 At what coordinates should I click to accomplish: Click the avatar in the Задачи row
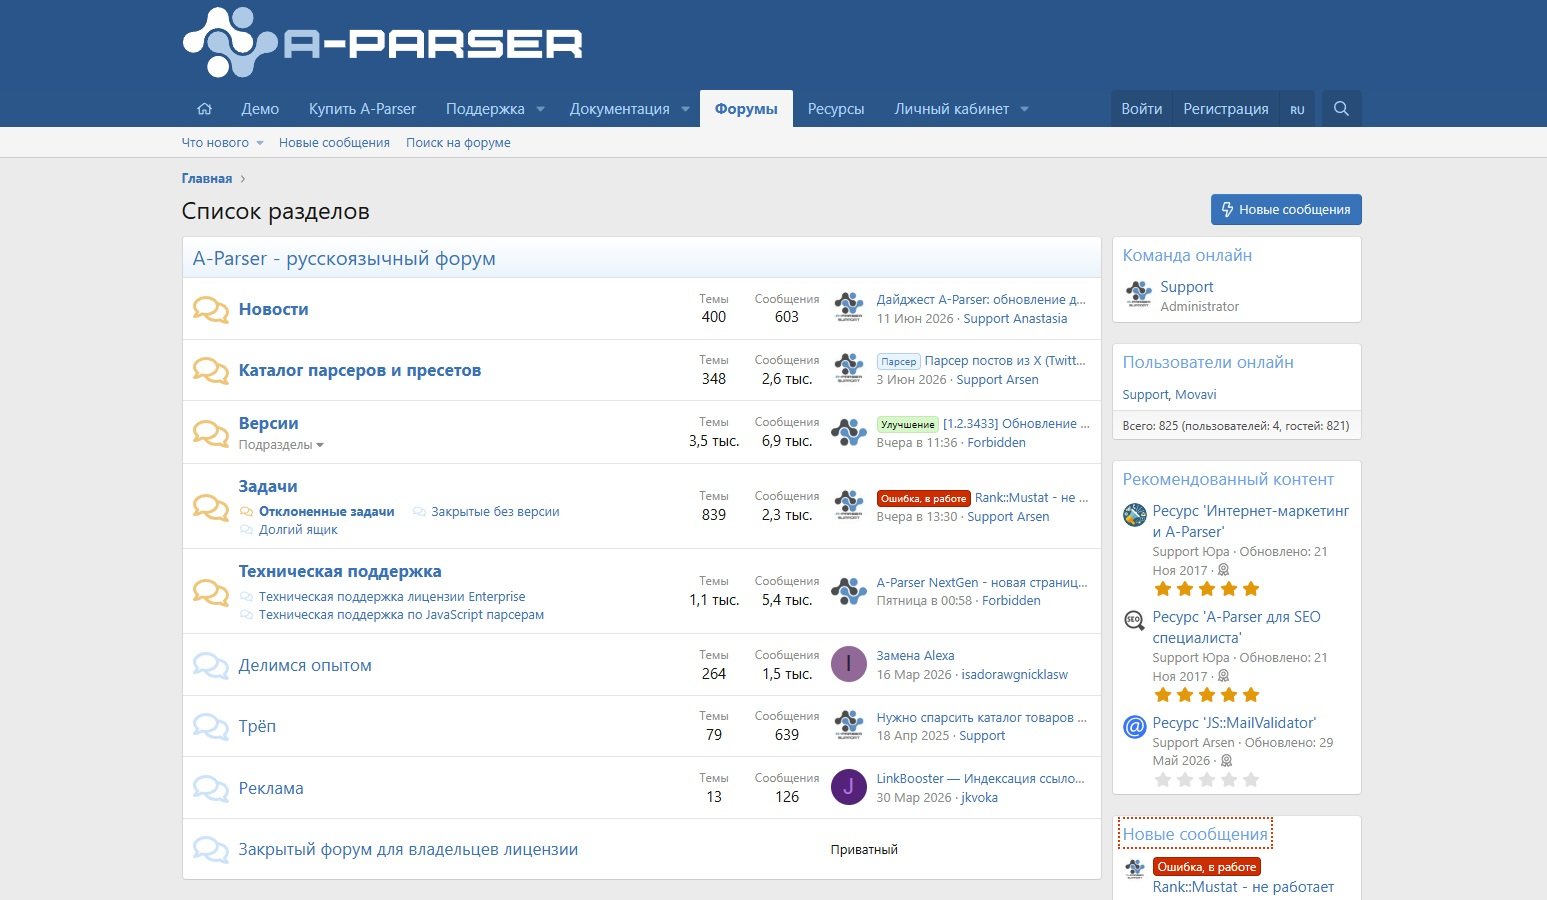click(849, 506)
